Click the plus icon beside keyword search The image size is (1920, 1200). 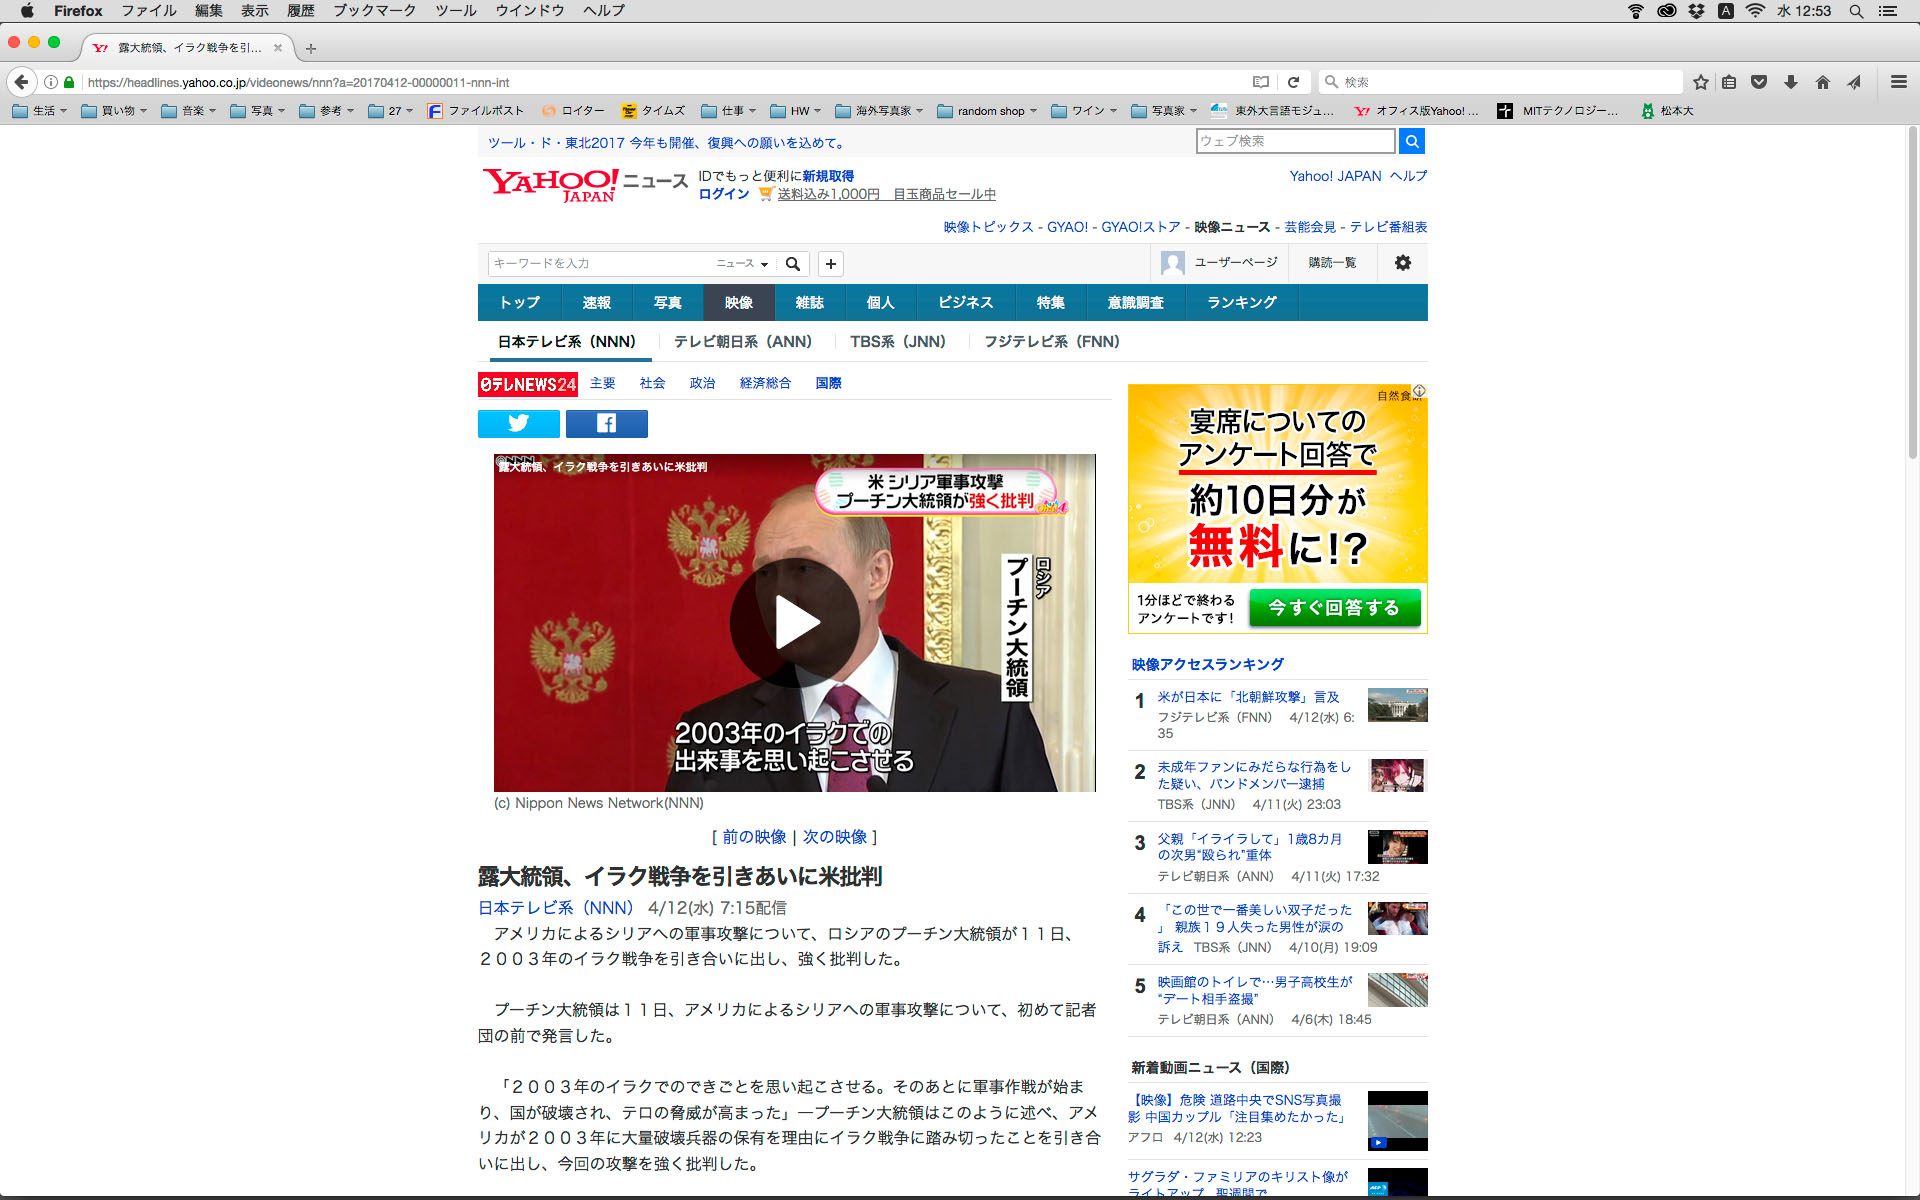coord(830,264)
